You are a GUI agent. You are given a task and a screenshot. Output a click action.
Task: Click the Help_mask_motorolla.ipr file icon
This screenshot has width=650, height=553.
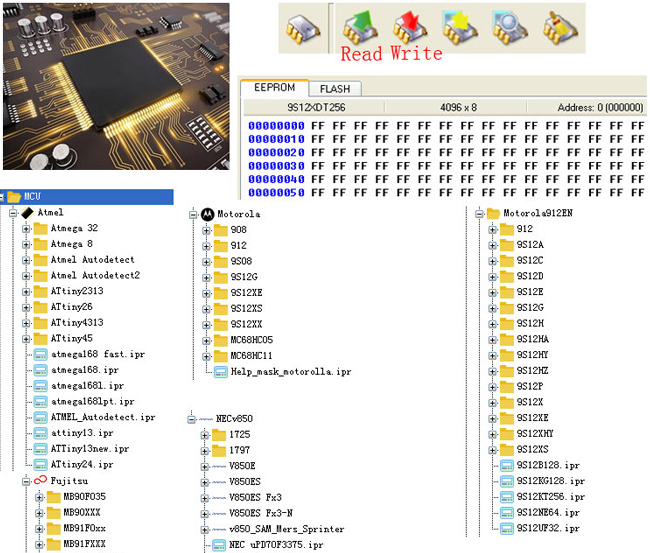tap(221, 372)
